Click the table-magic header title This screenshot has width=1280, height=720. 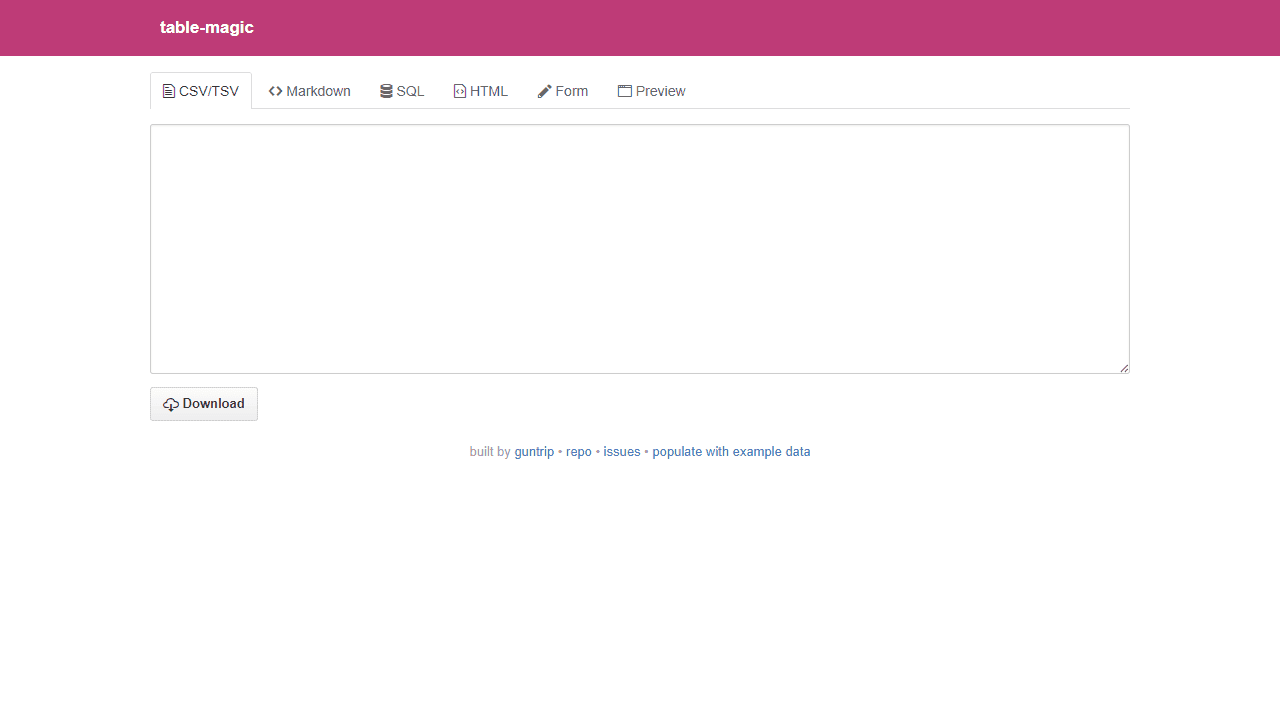pyautogui.click(x=207, y=28)
